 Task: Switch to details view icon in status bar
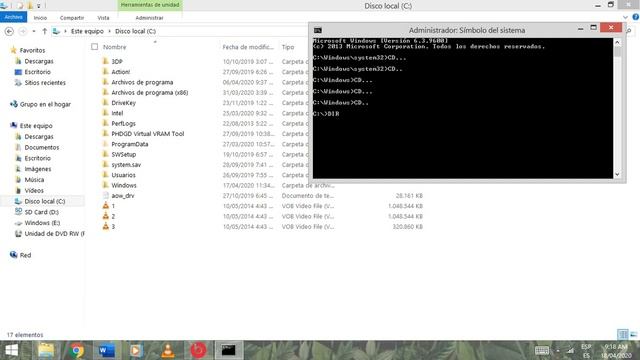click(x=623, y=335)
